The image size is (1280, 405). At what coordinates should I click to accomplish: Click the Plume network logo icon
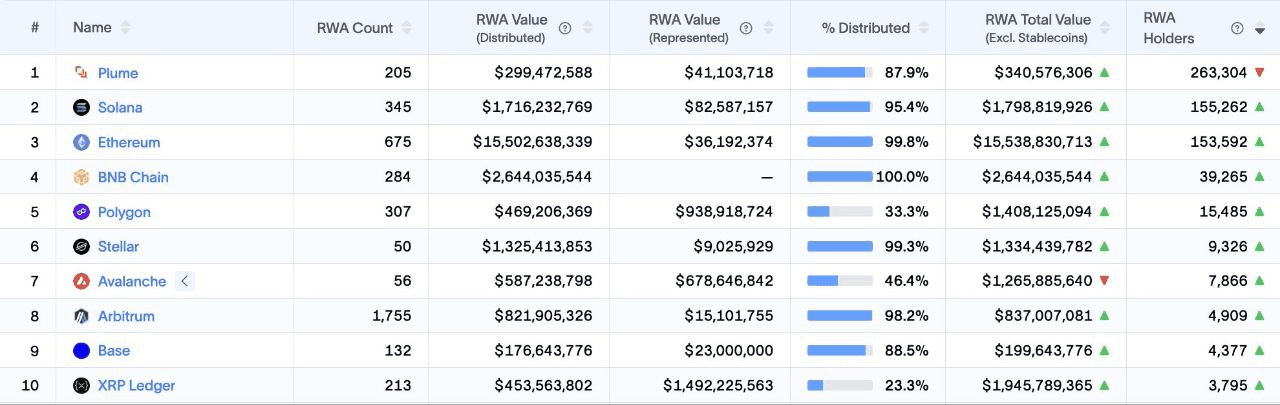81,73
